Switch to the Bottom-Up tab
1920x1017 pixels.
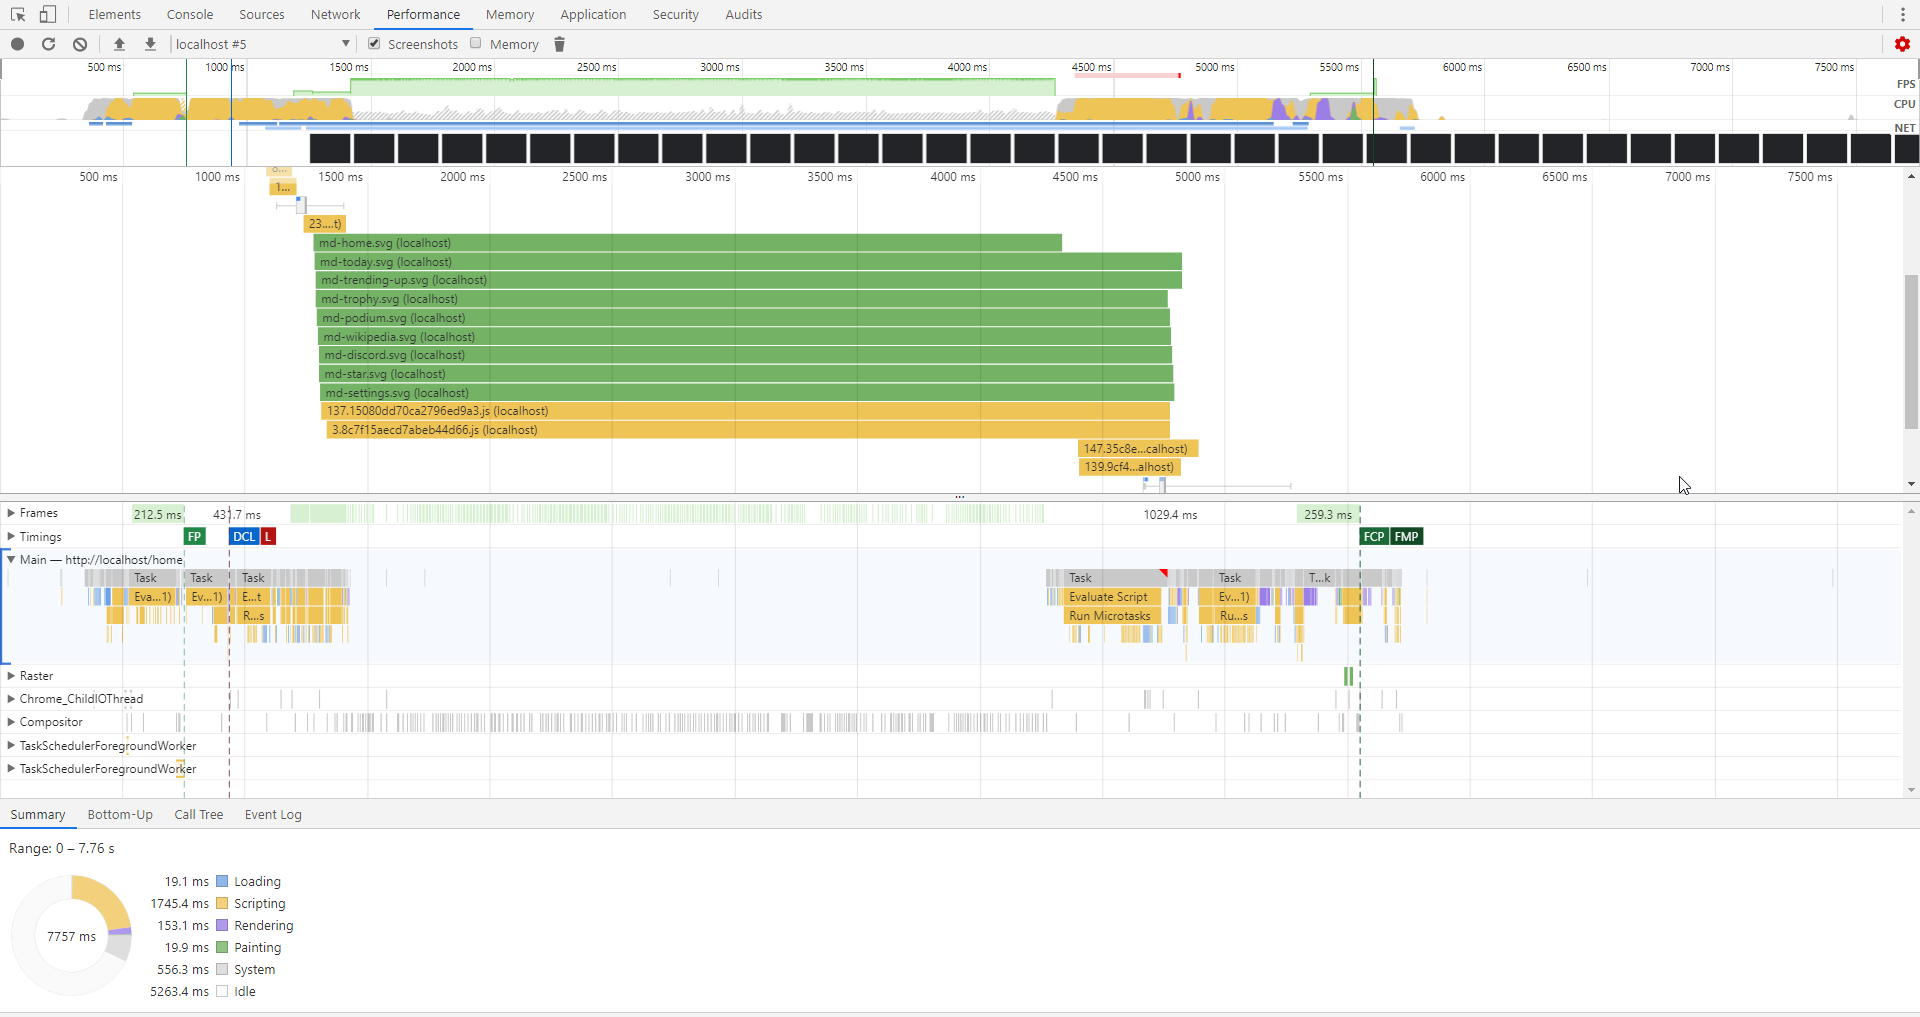click(x=120, y=815)
